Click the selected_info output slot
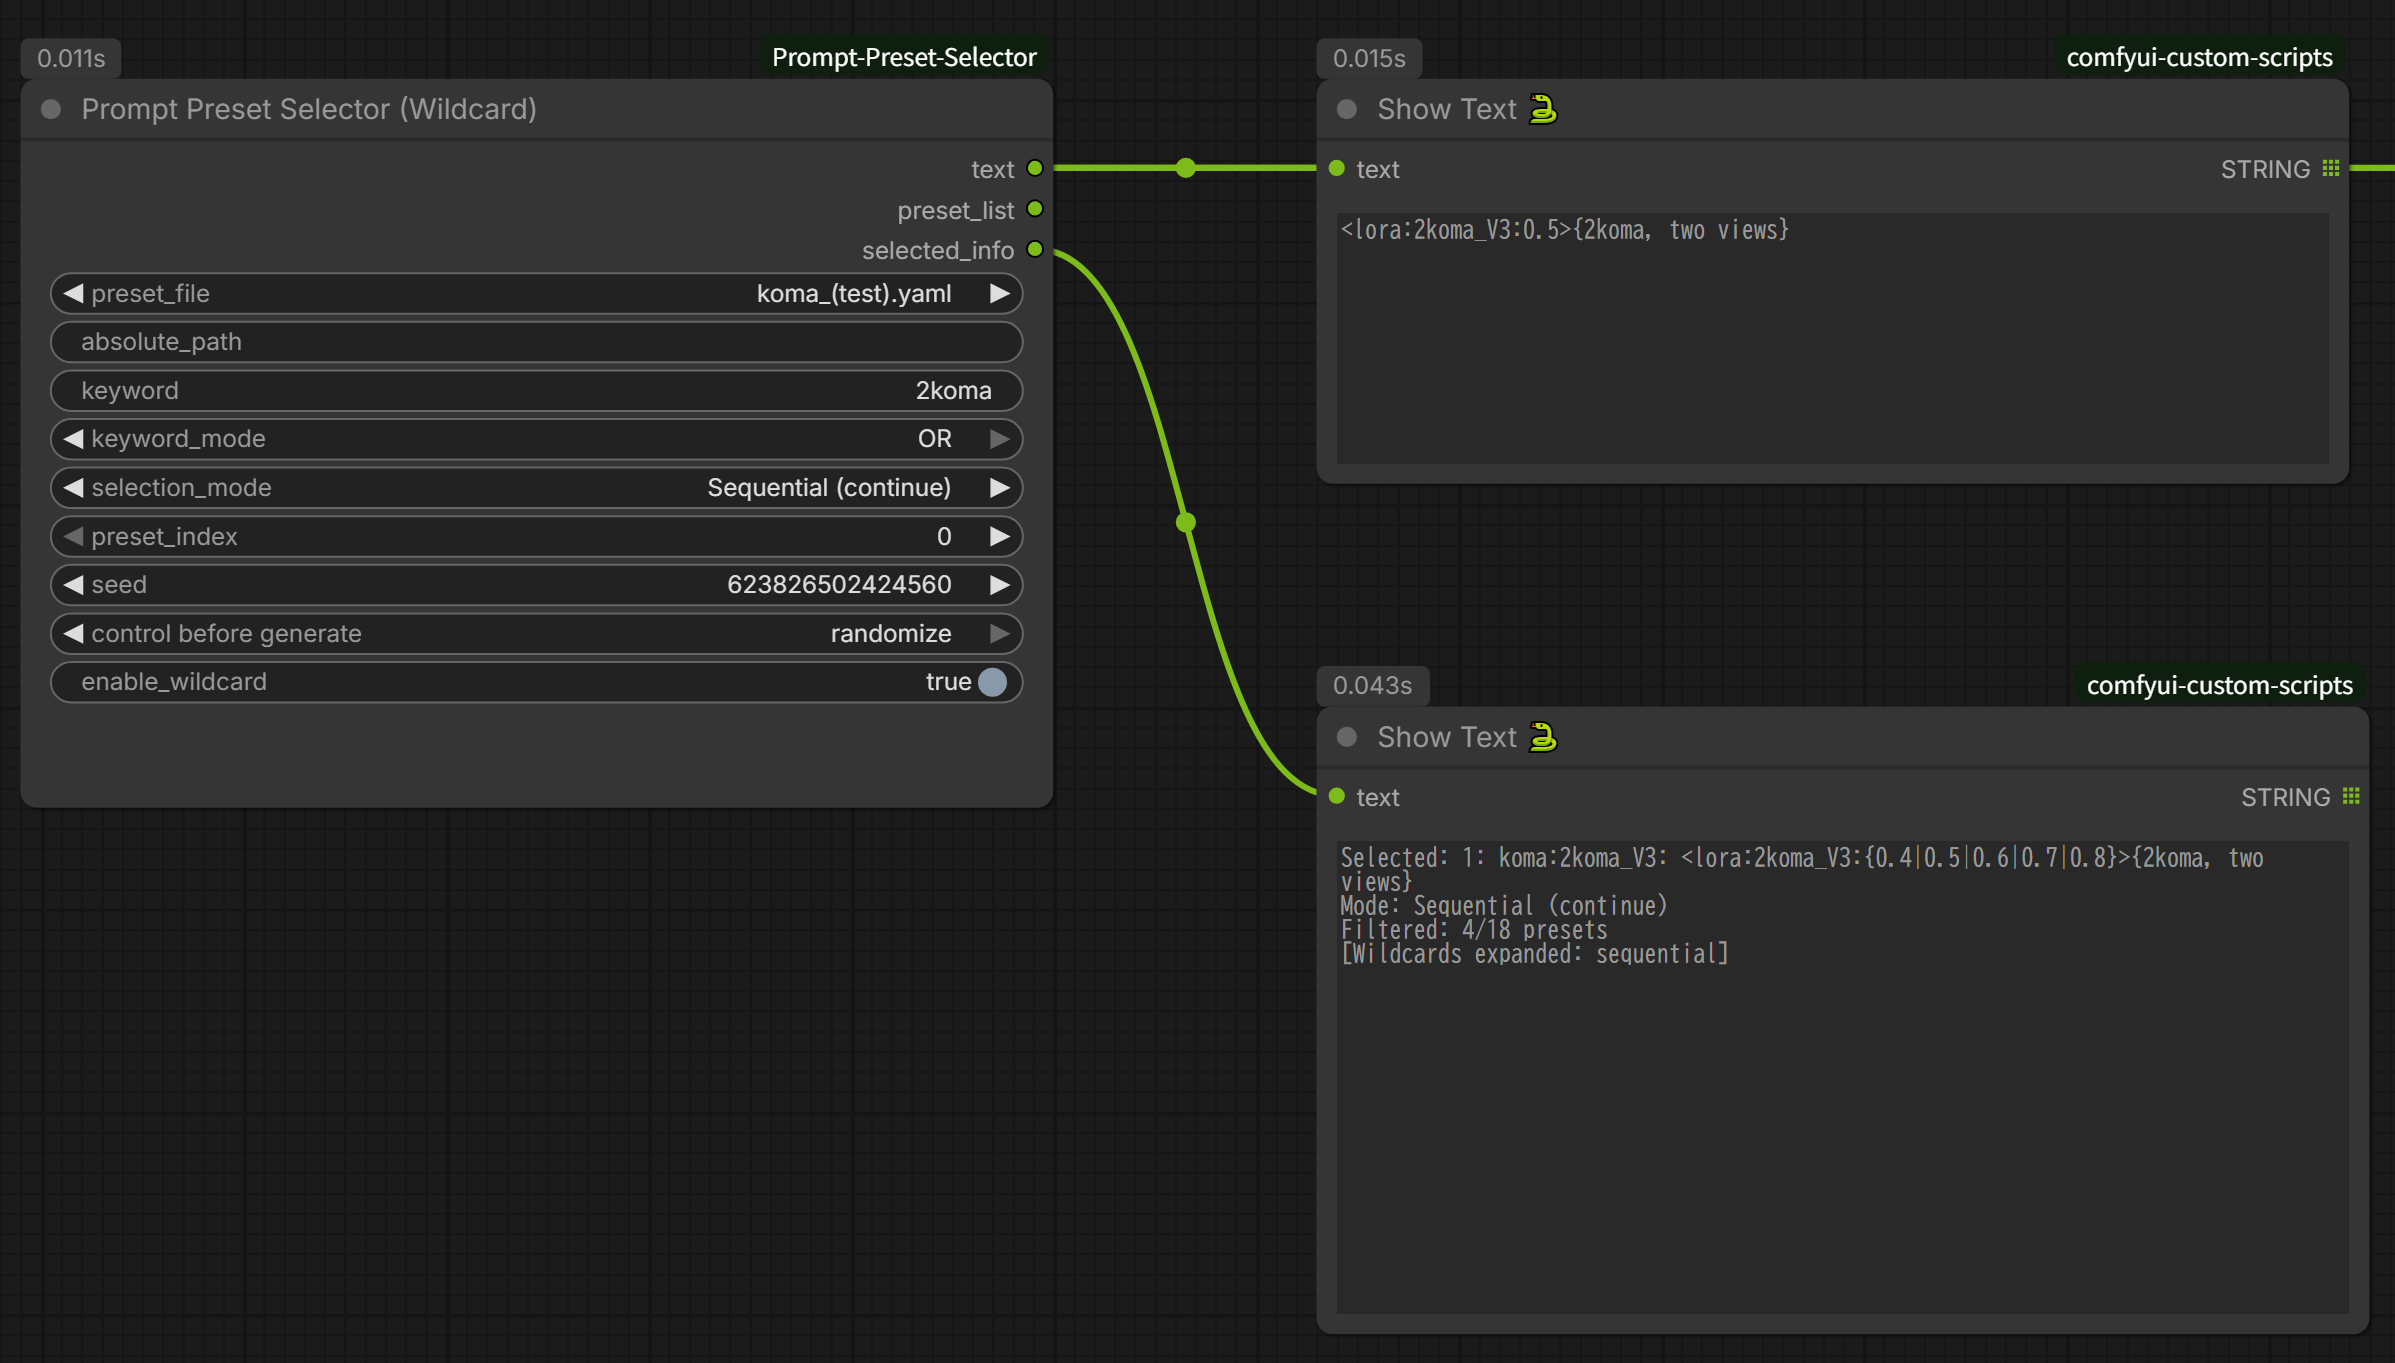 [1035, 249]
